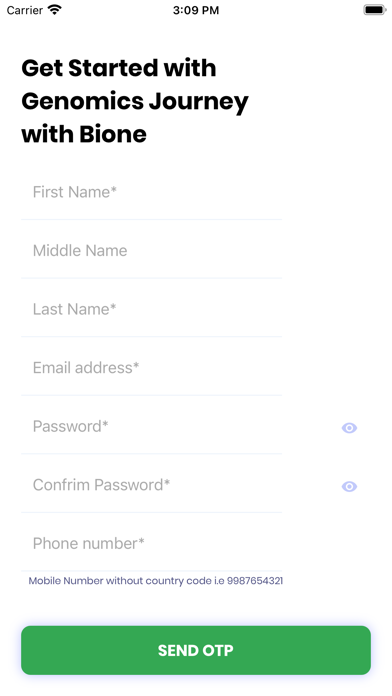Click into the Last Name field
Viewport: 392px width, 696px height.
click(x=151, y=309)
